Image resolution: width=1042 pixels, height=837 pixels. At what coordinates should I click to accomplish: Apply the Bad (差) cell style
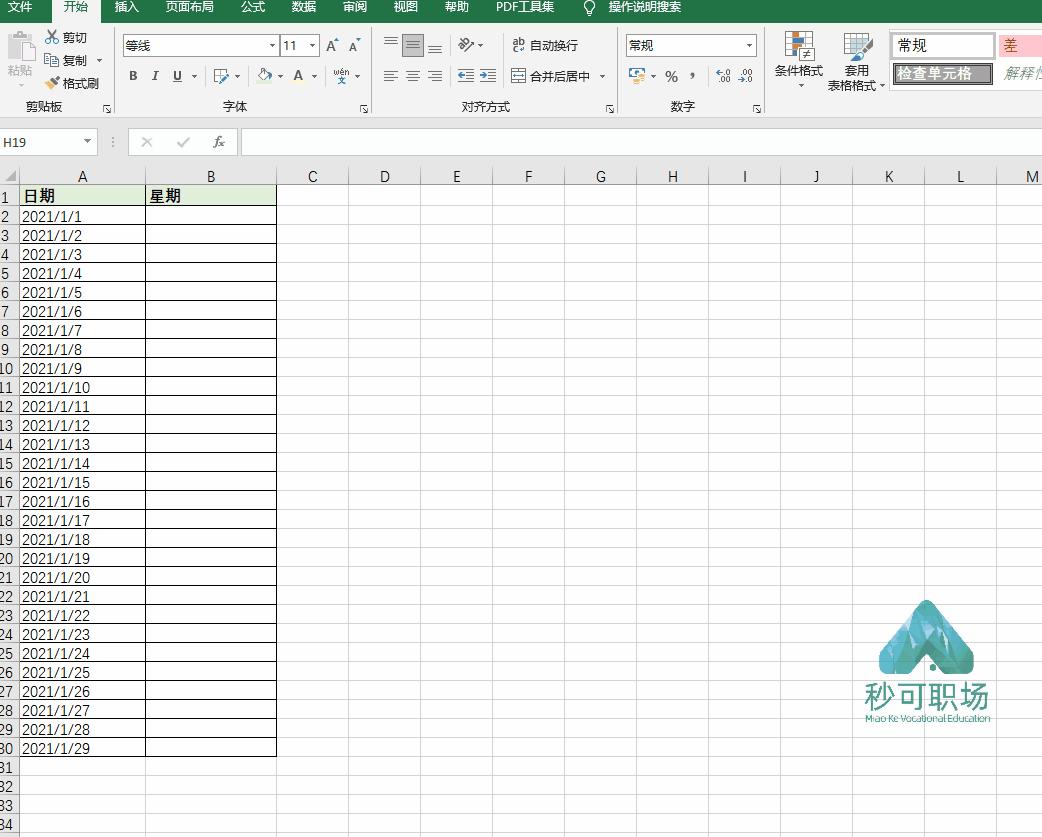(x=1019, y=46)
